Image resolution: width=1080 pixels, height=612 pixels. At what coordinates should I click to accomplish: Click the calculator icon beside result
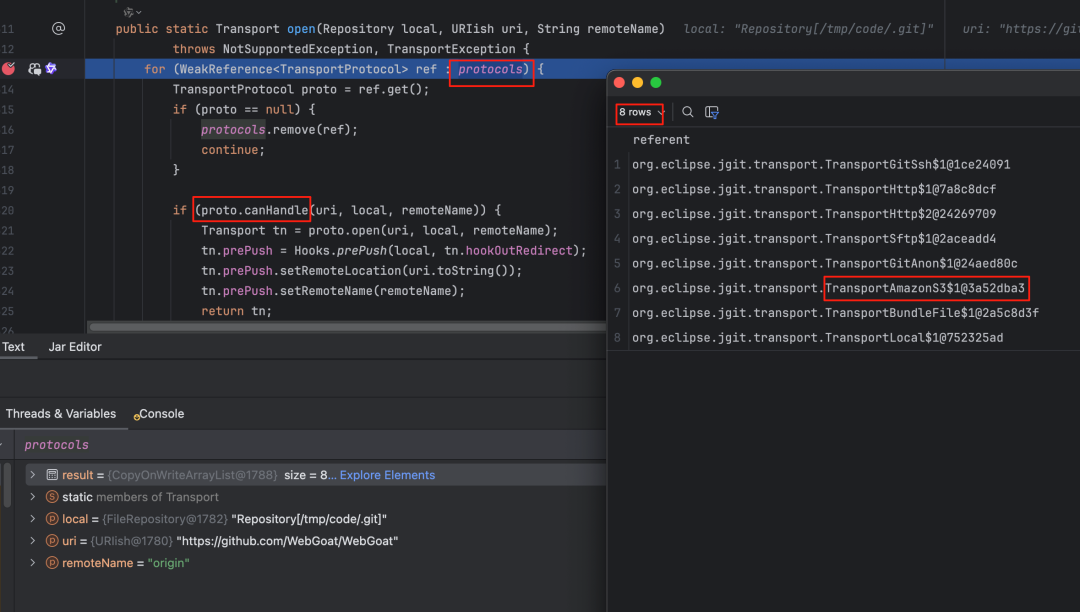click(x=52, y=474)
